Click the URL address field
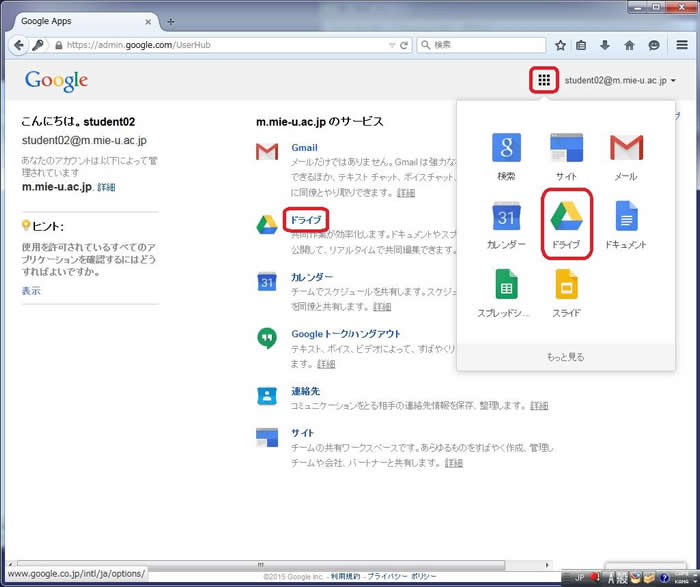The height and width of the screenshot is (587, 700). coord(227,45)
